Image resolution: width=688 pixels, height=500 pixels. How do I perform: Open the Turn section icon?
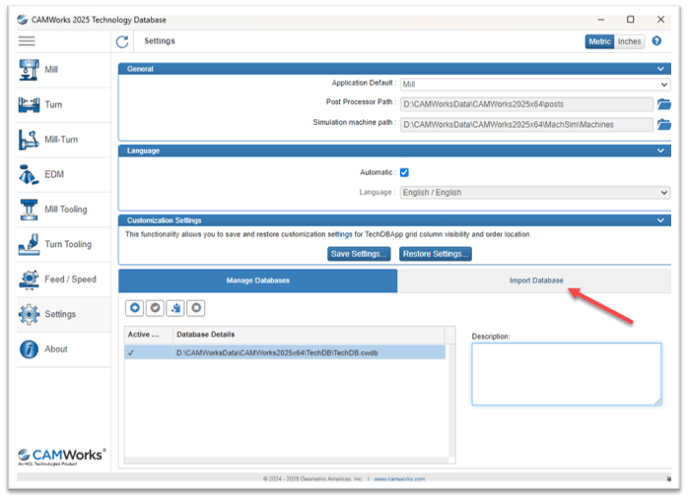point(29,105)
